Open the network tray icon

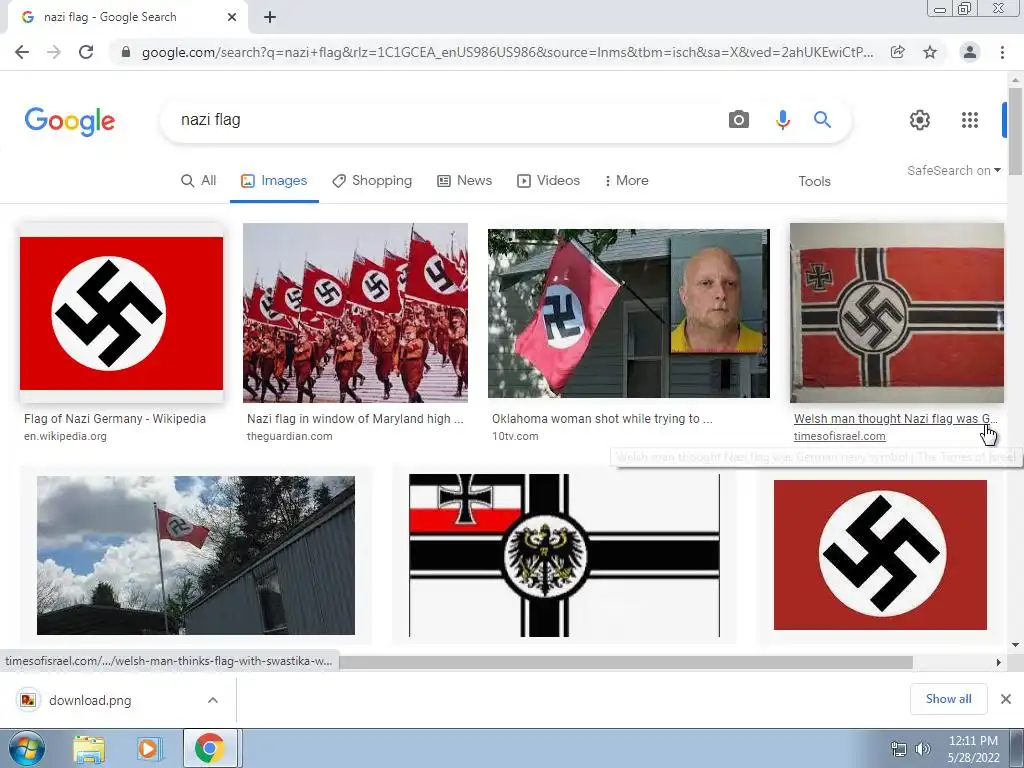(x=899, y=749)
